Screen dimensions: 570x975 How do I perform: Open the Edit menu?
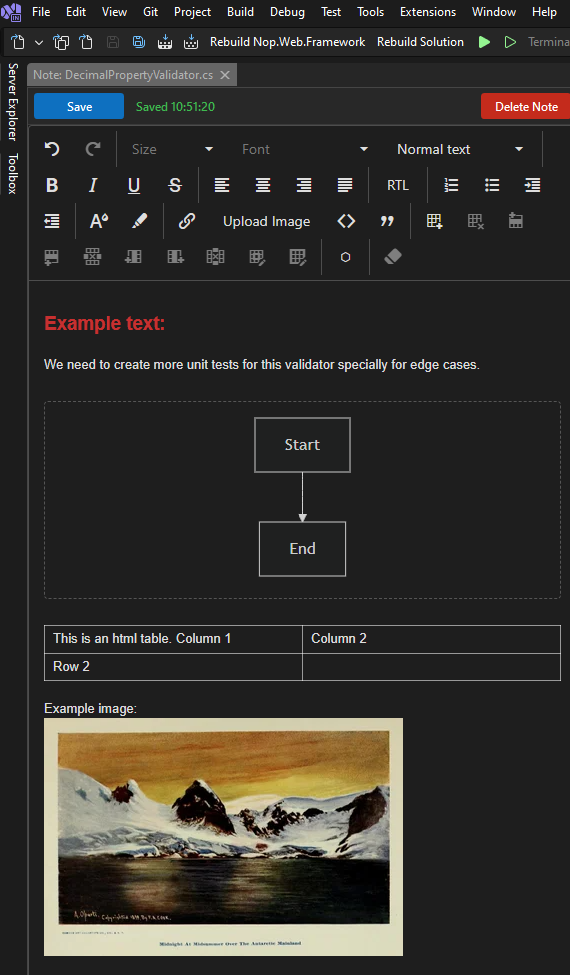click(76, 12)
